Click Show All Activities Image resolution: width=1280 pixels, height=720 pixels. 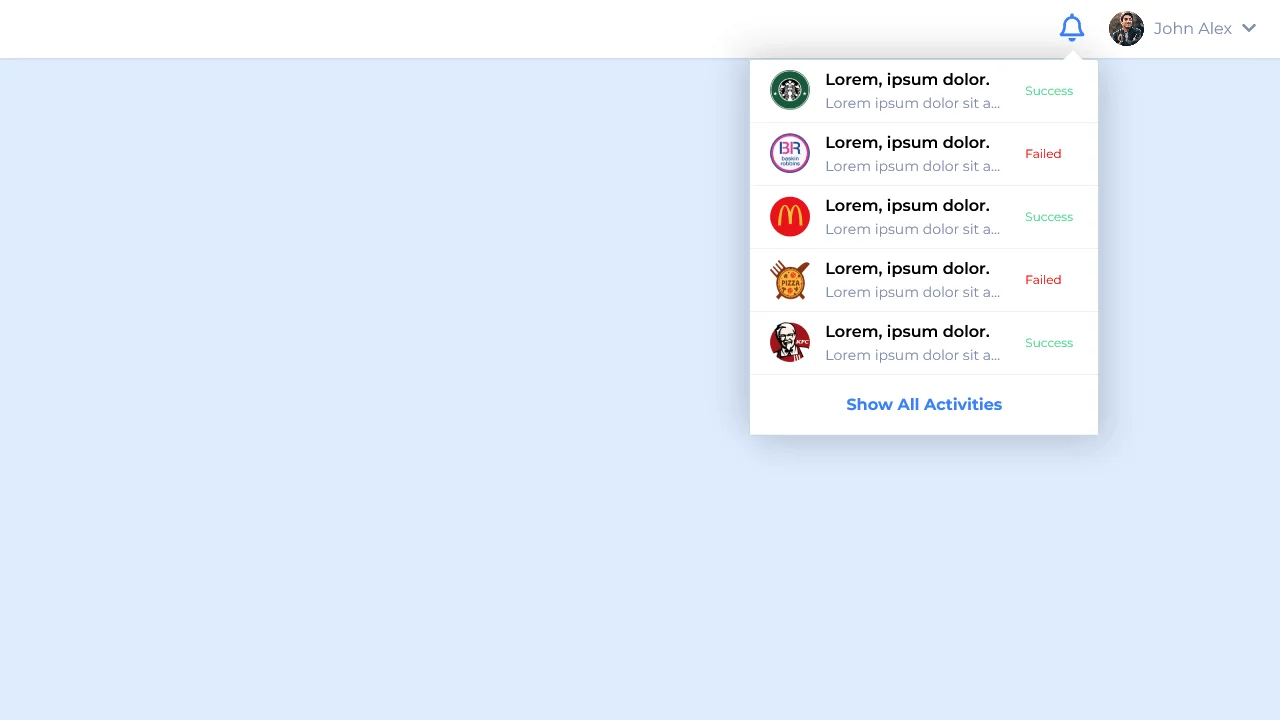(923, 404)
